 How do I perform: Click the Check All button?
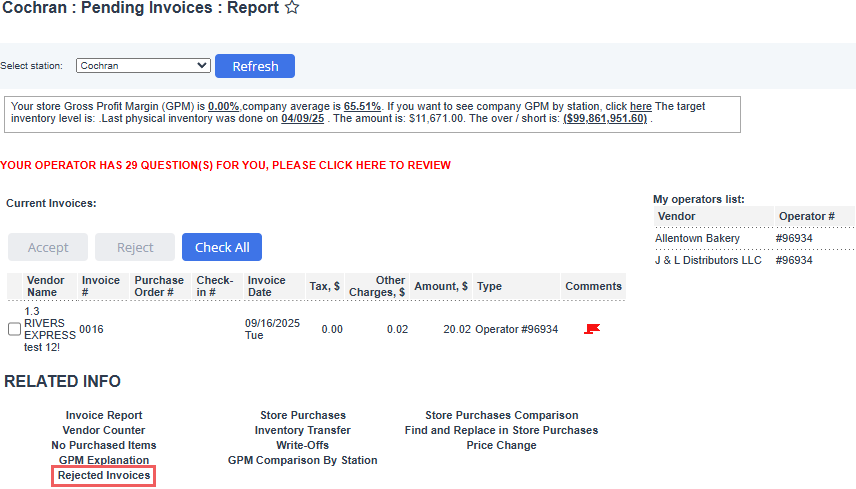click(222, 247)
